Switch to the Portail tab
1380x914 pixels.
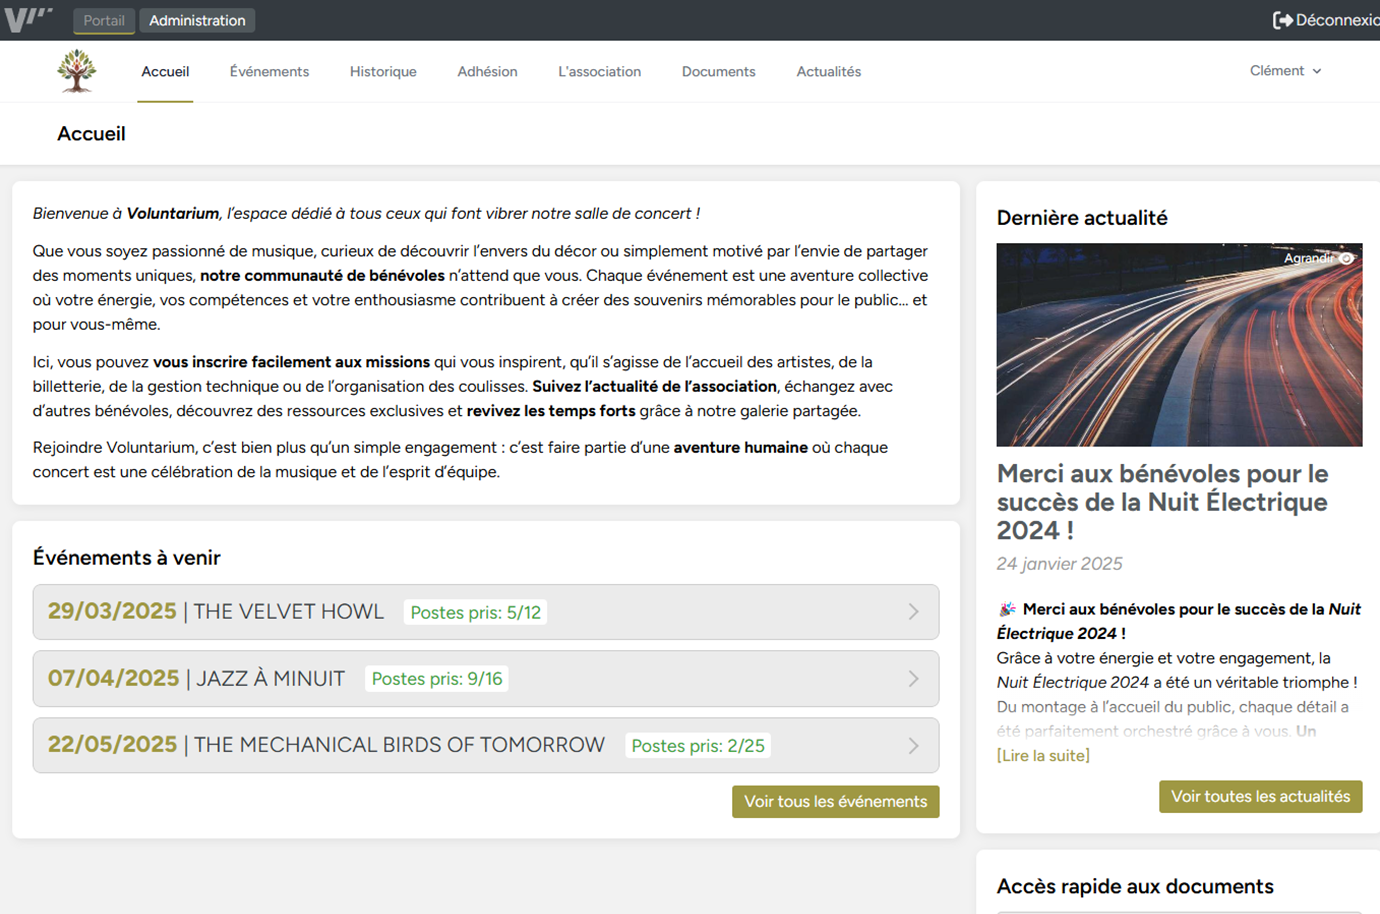coord(103,19)
